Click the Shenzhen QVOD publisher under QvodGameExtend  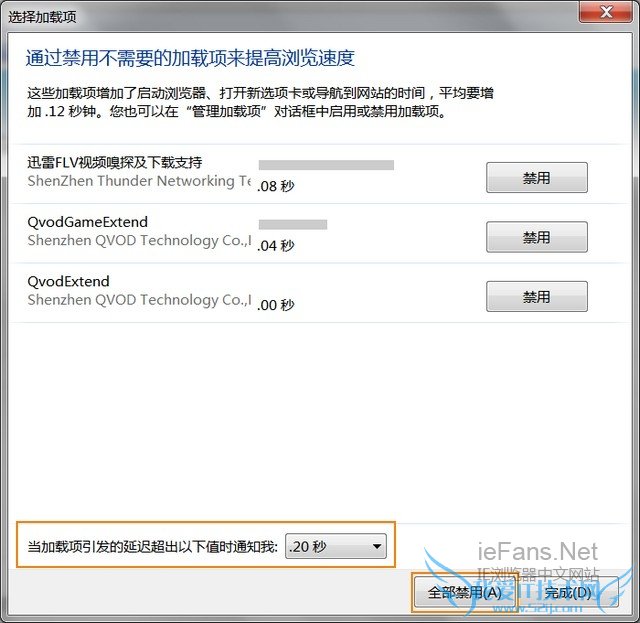(x=139, y=240)
